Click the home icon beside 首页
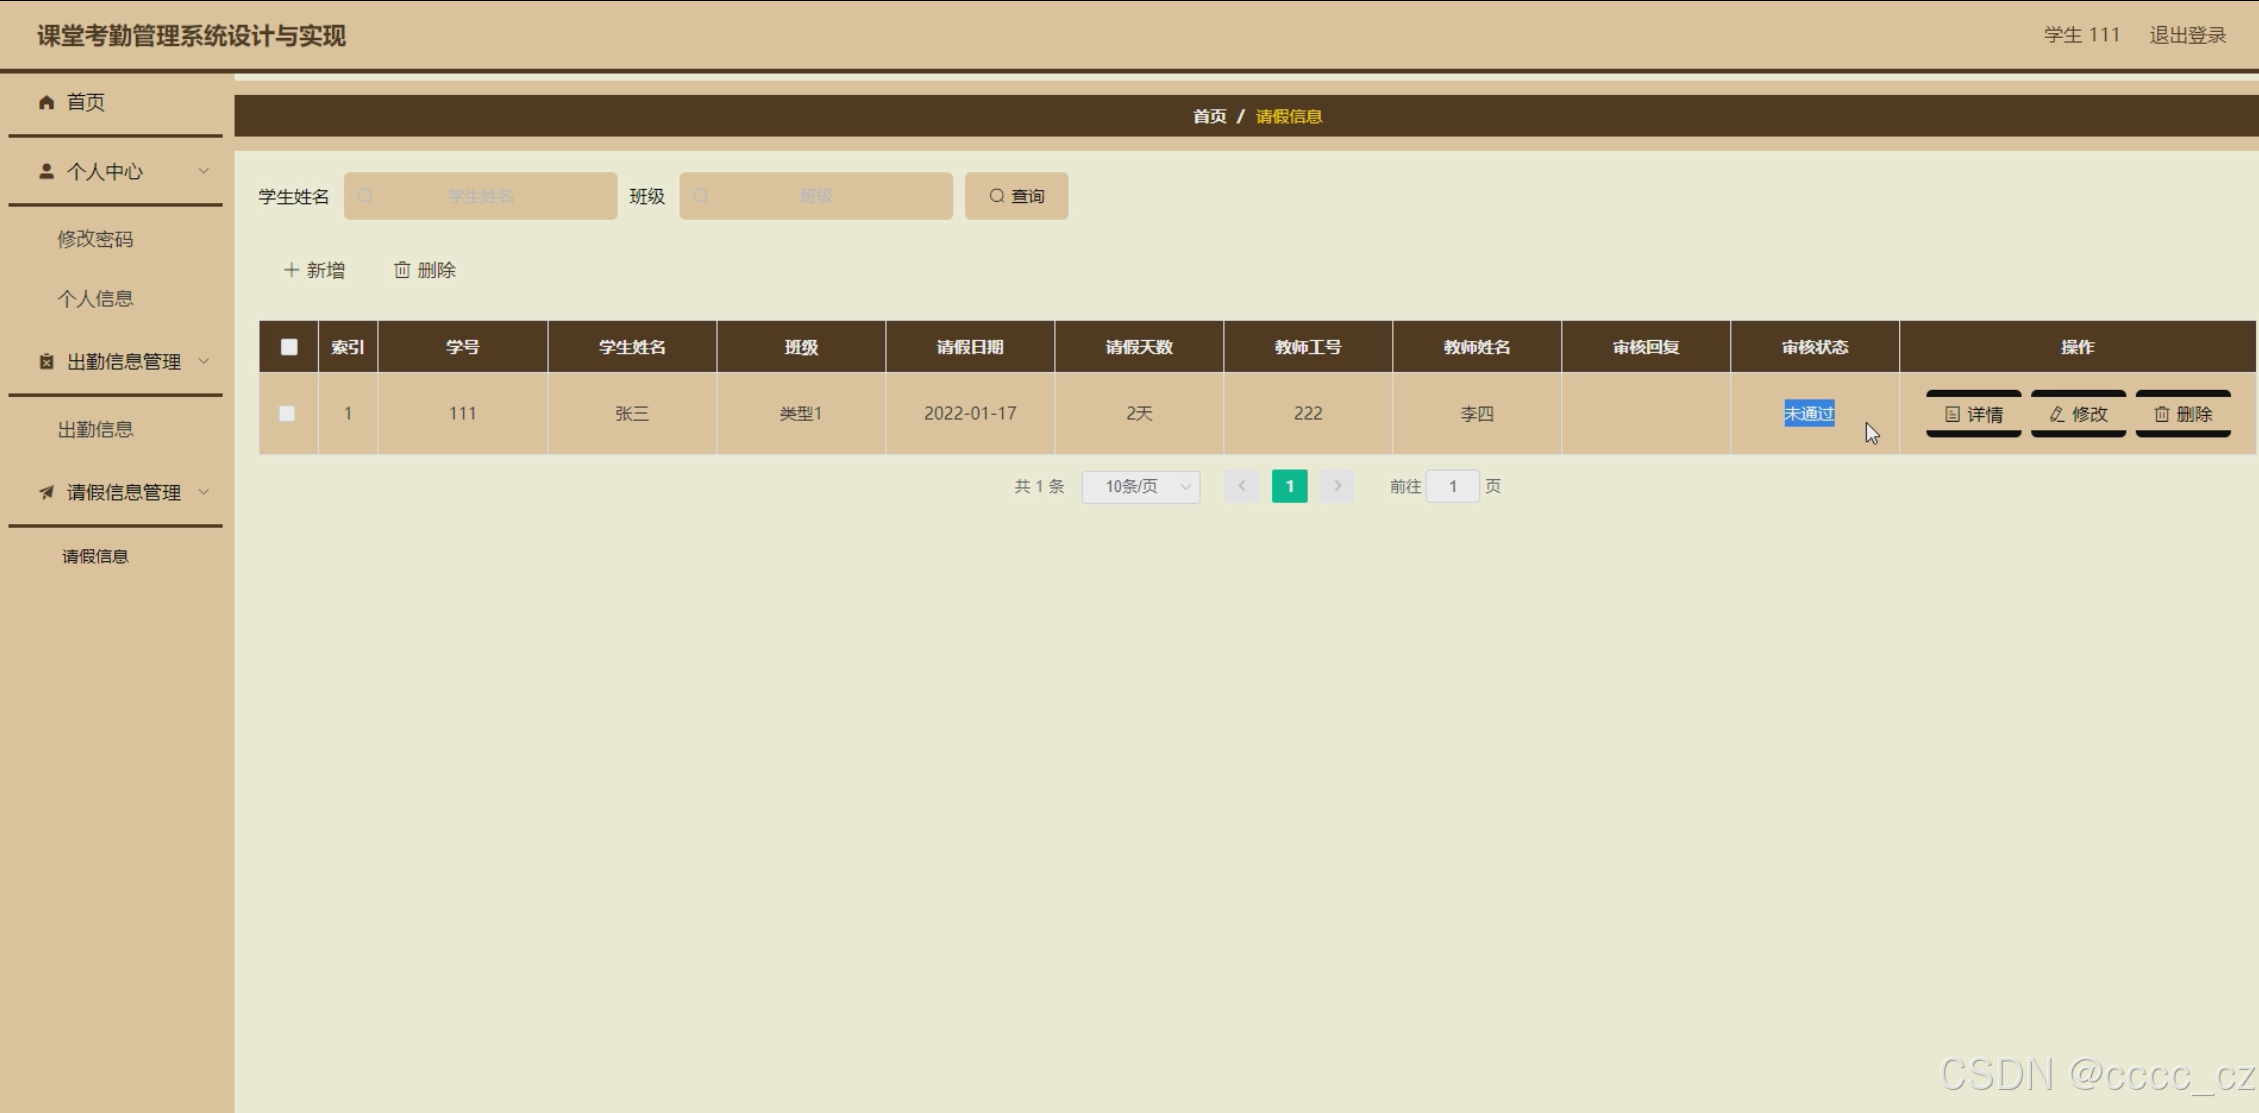 [46, 102]
